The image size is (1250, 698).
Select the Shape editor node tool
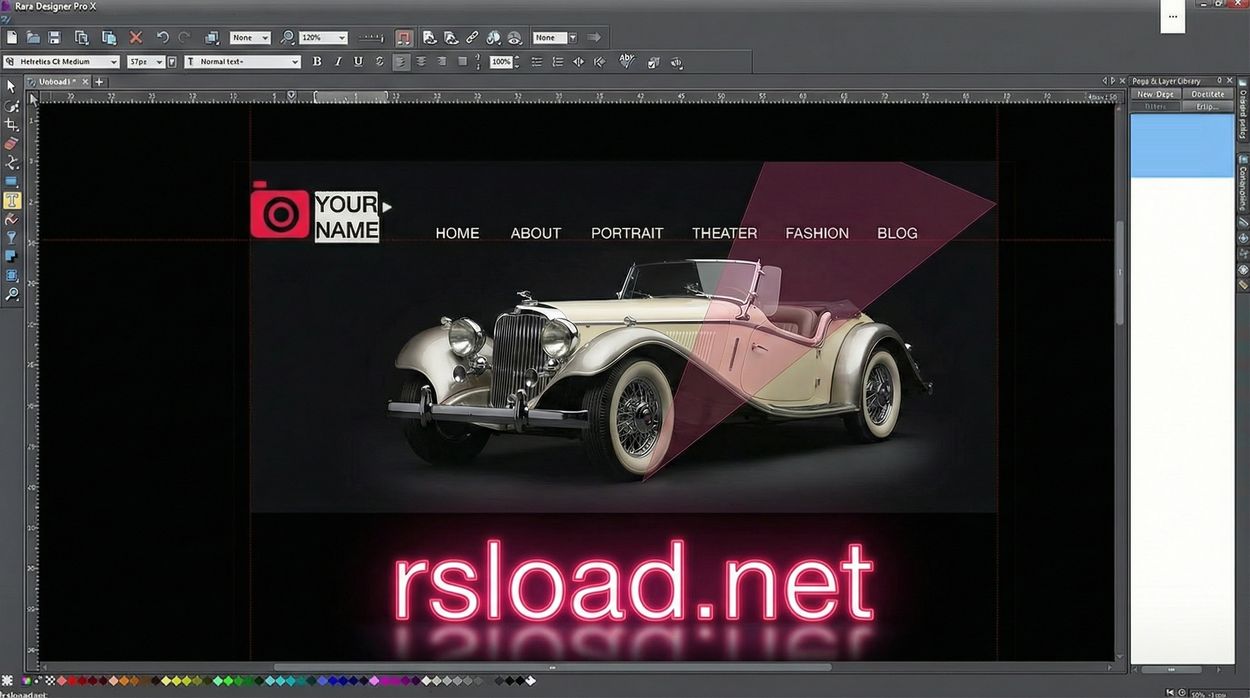tap(12, 162)
